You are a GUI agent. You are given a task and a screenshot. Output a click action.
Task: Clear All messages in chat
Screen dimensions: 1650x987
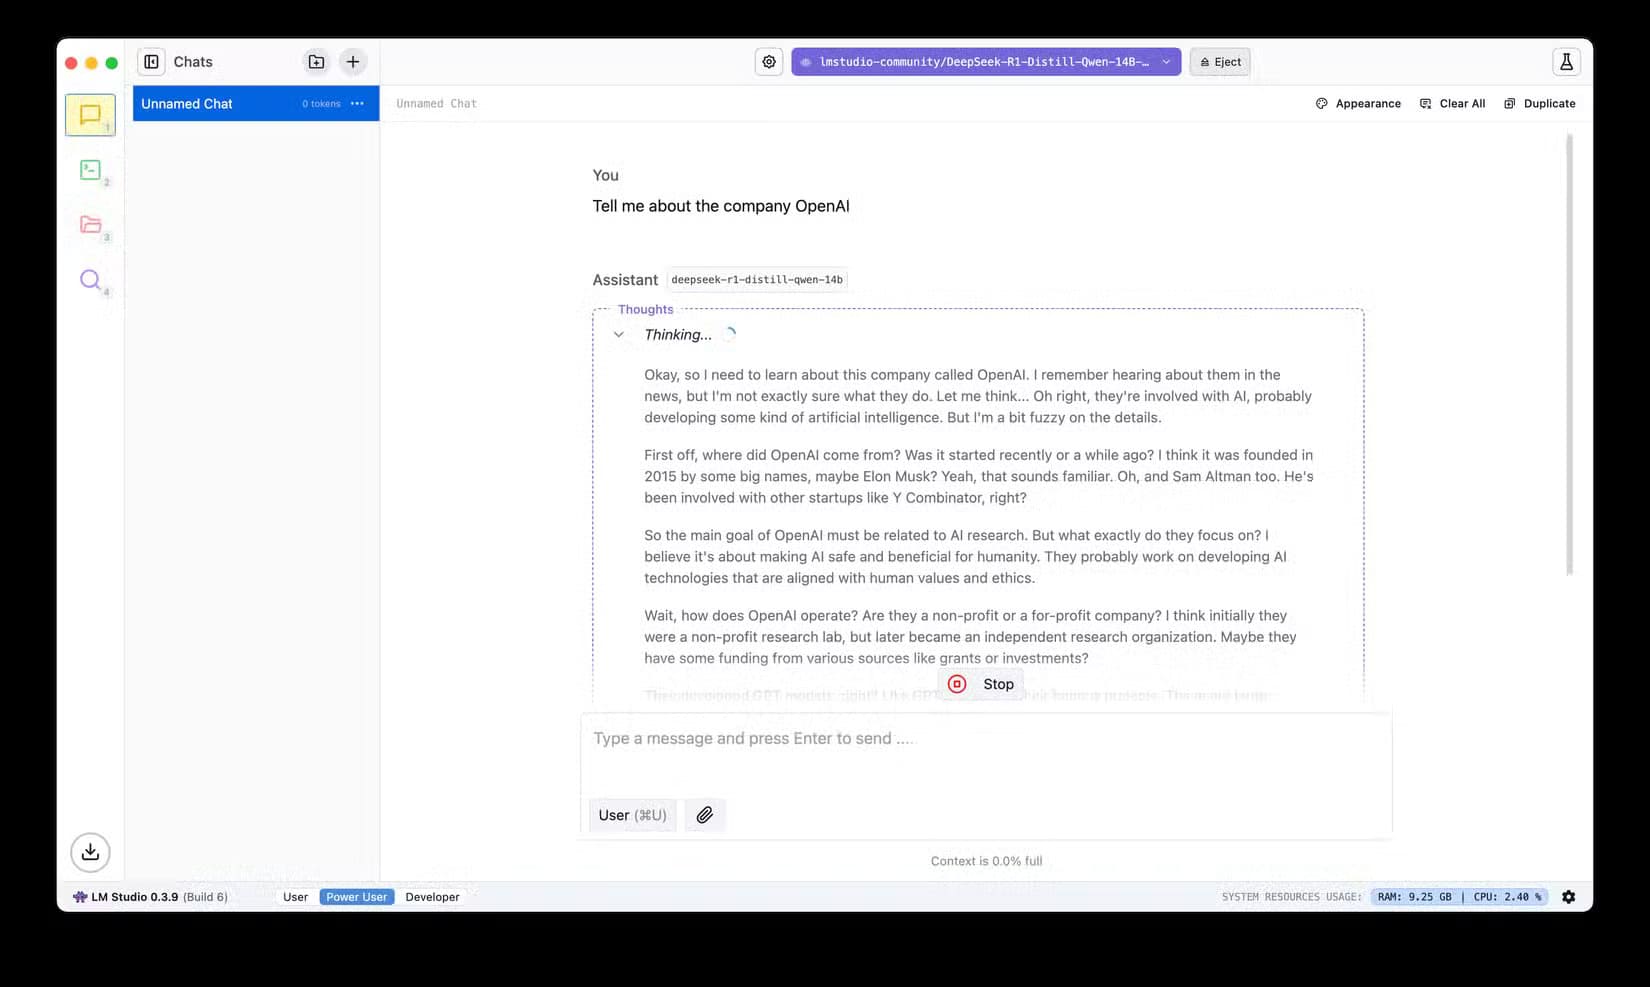click(1452, 104)
